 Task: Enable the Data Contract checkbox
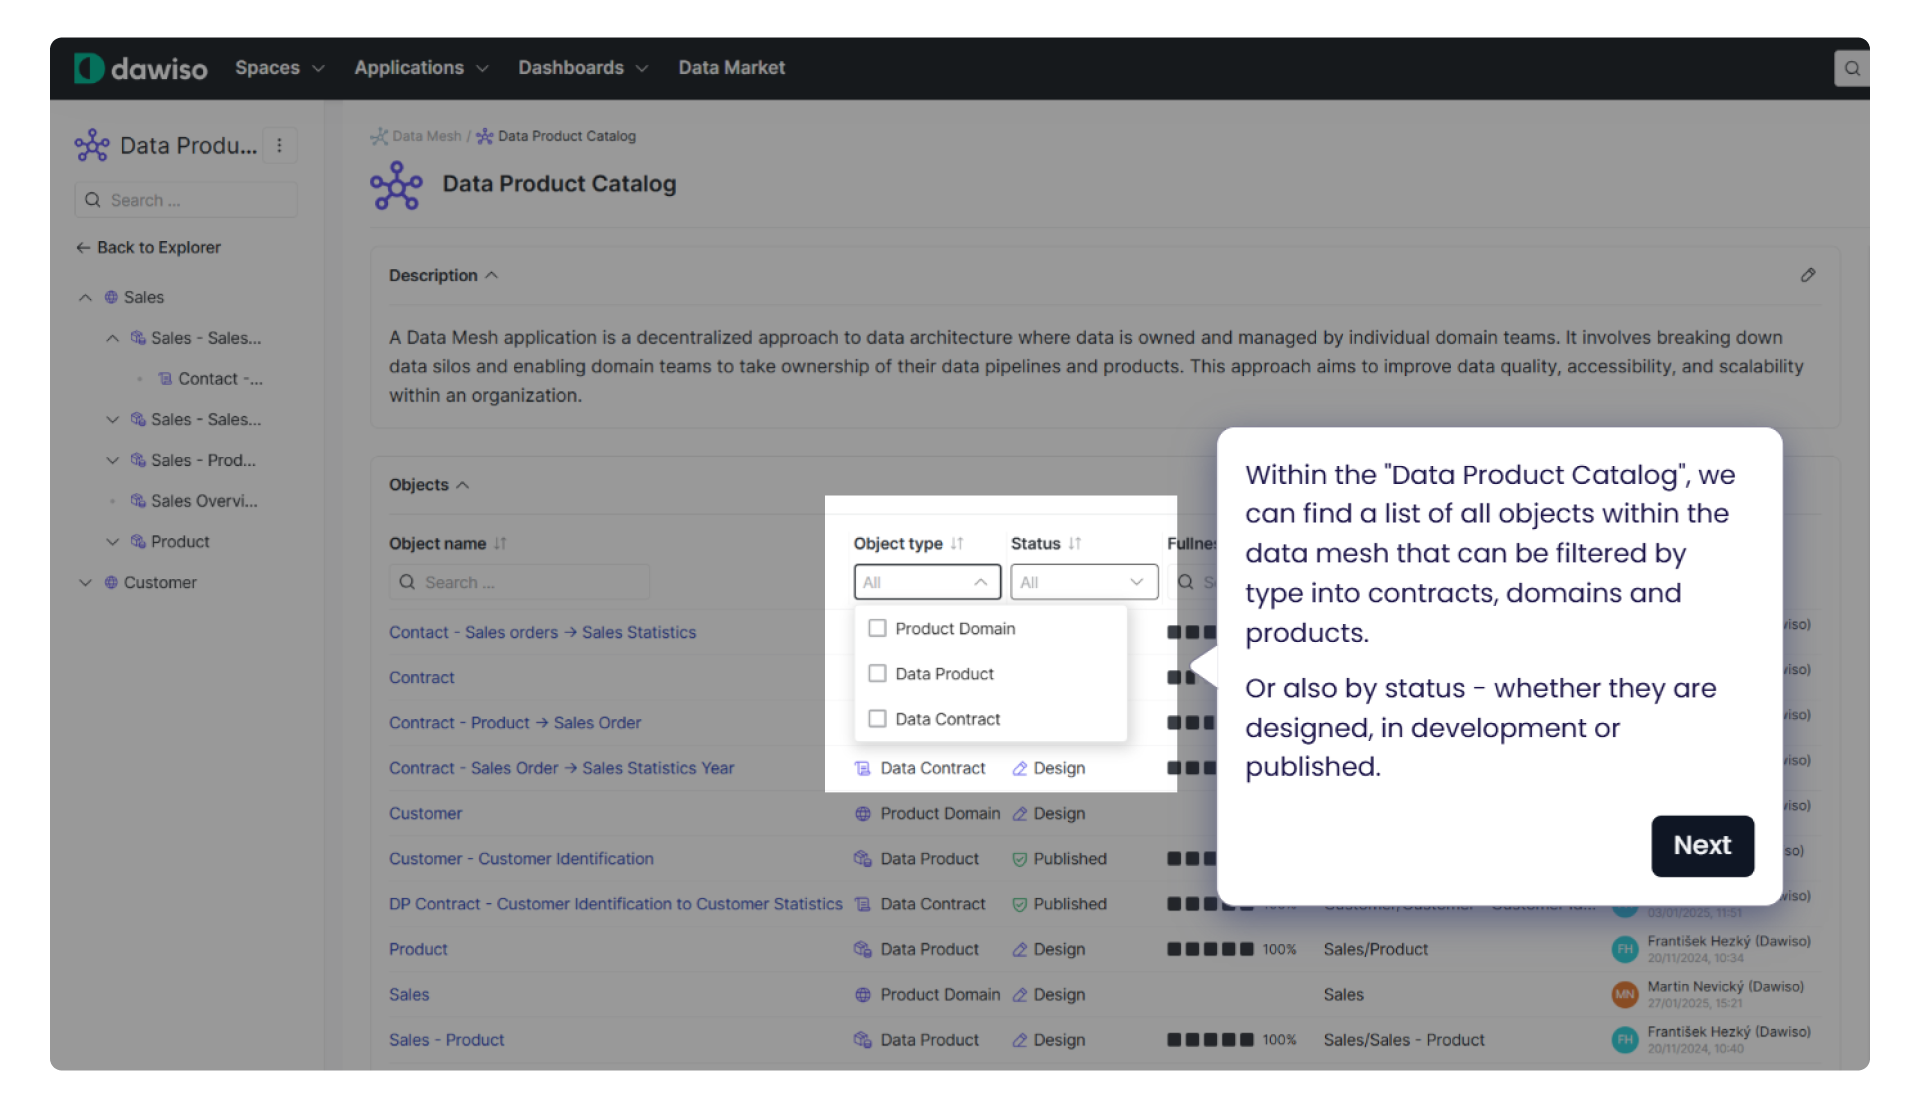click(877, 718)
